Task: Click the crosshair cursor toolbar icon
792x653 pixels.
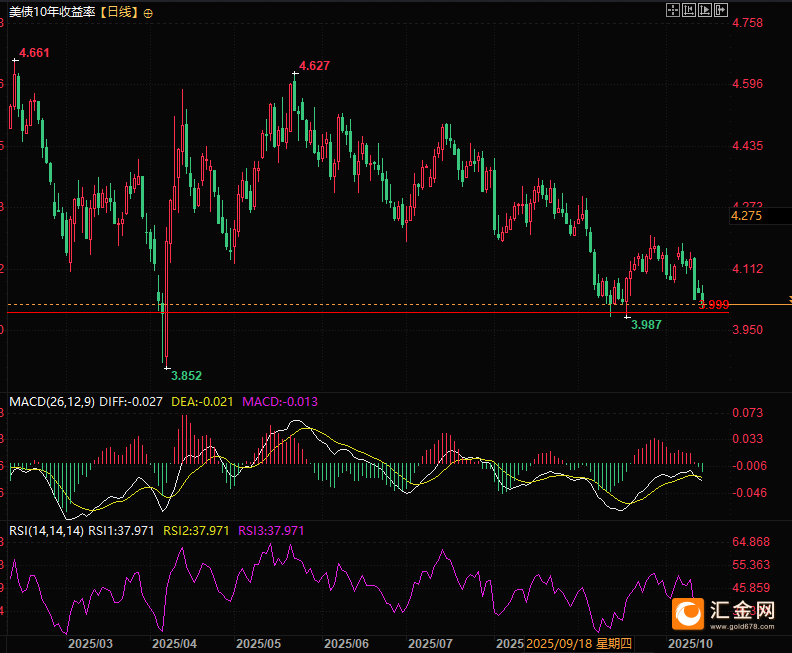Action: pos(673,10)
